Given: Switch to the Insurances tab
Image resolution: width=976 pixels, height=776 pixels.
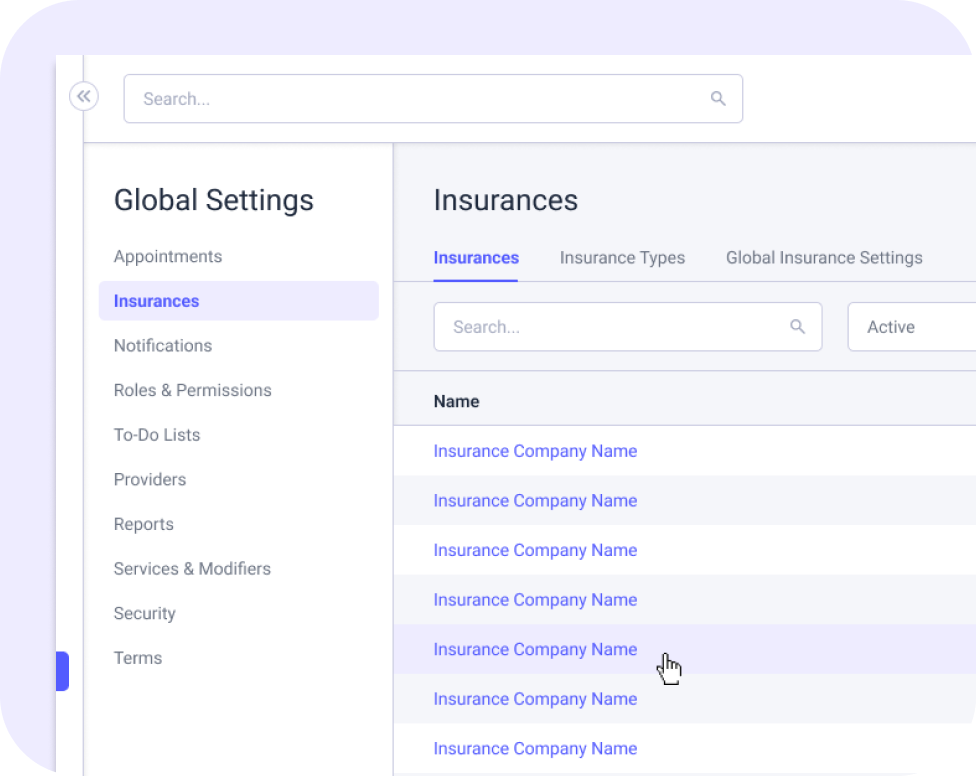Looking at the screenshot, I should [476, 258].
